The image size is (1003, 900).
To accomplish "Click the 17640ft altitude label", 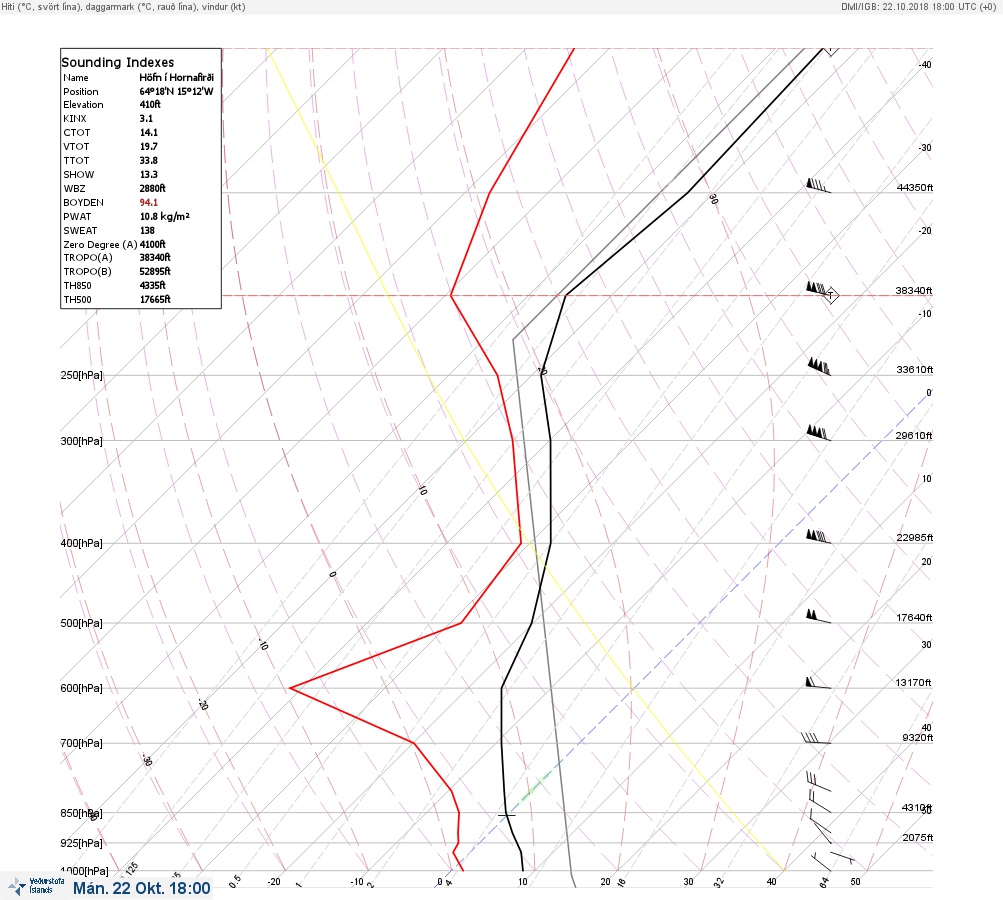I will click(x=914, y=617).
